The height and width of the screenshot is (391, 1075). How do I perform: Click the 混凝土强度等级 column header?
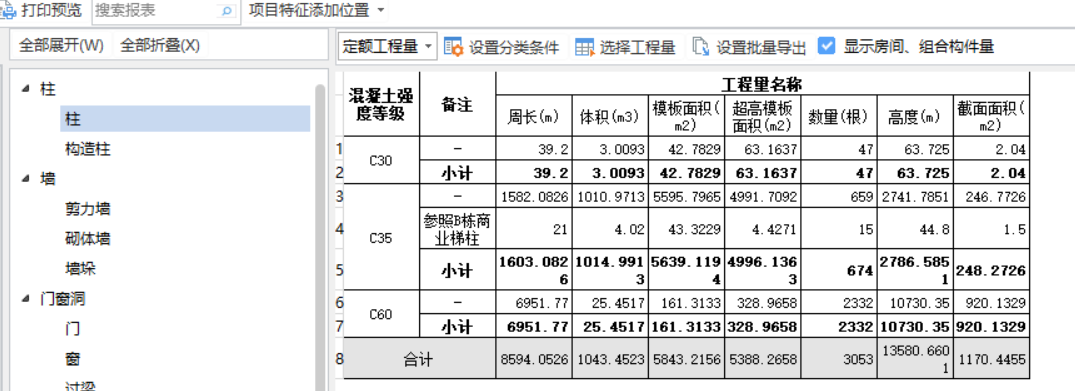(382, 104)
